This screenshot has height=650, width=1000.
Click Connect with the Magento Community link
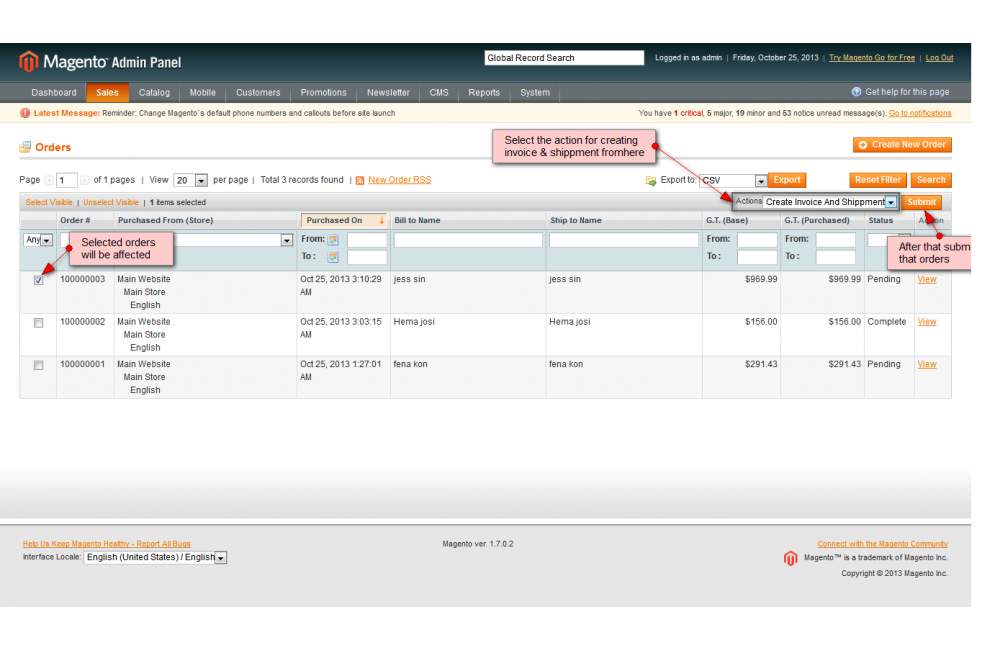[883, 544]
